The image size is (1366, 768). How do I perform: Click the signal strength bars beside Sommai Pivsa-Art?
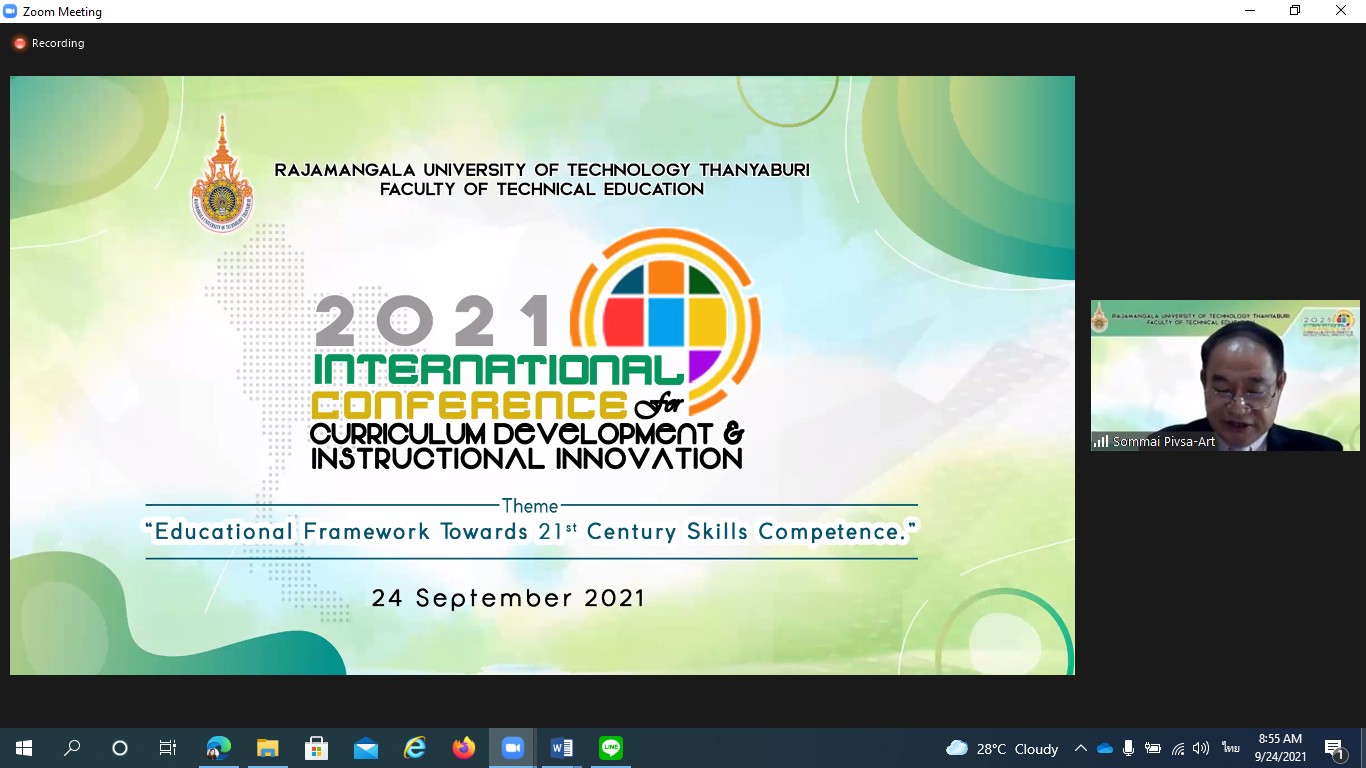(1101, 441)
